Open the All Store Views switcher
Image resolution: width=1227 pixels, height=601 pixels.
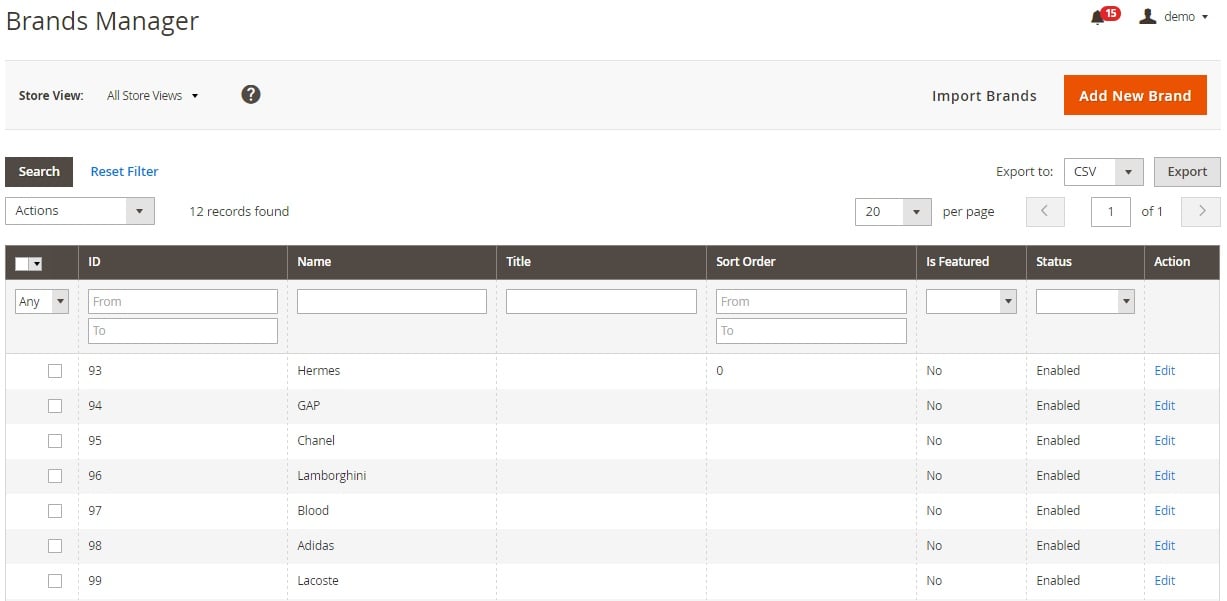point(153,96)
